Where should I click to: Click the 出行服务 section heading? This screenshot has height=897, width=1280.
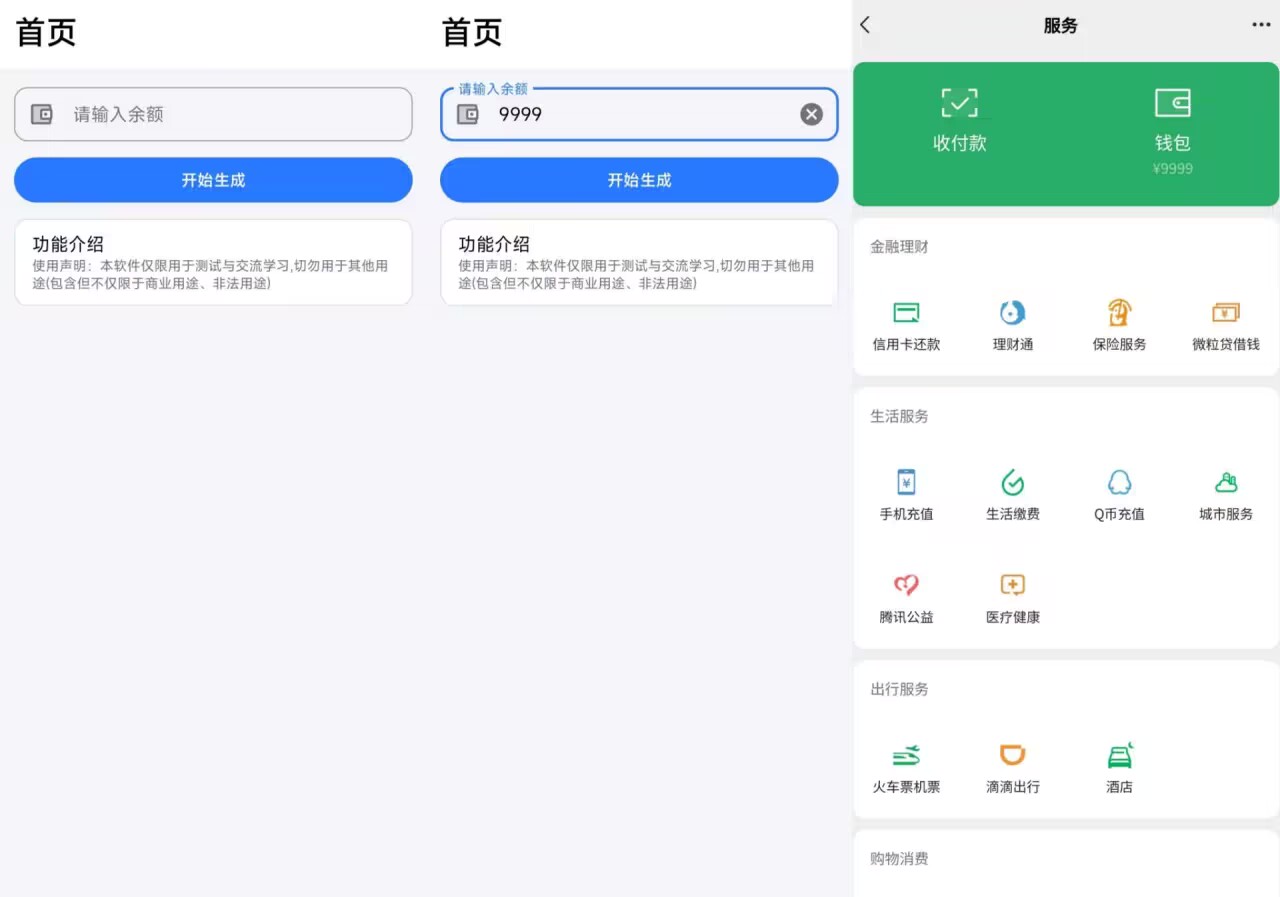click(x=899, y=689)
